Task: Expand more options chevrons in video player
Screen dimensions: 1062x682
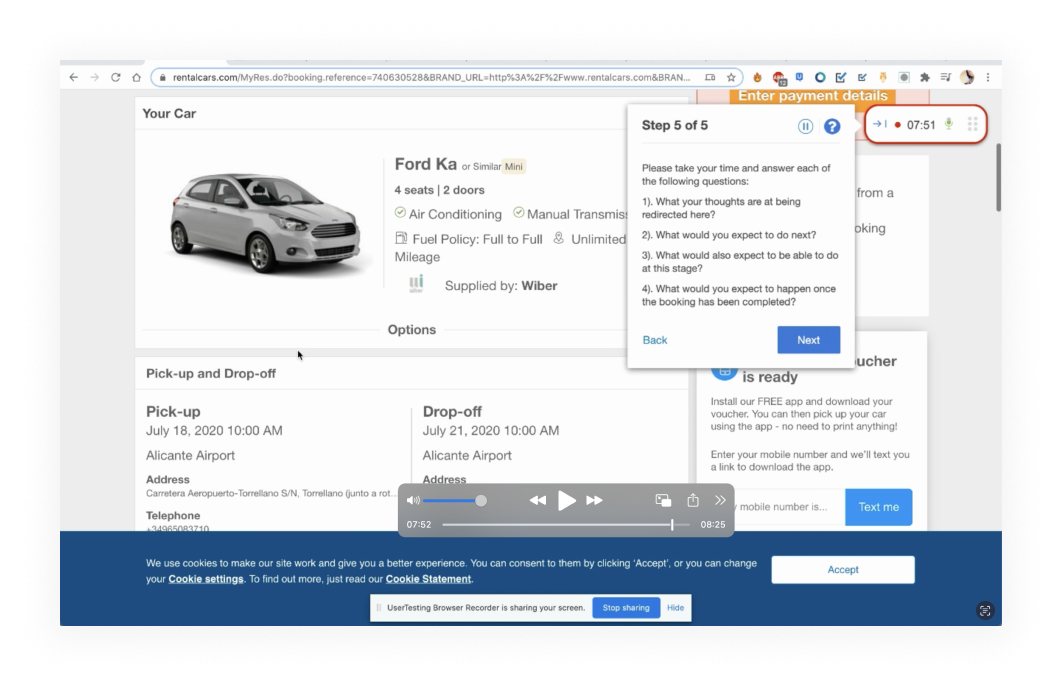Action: point(720,500)
